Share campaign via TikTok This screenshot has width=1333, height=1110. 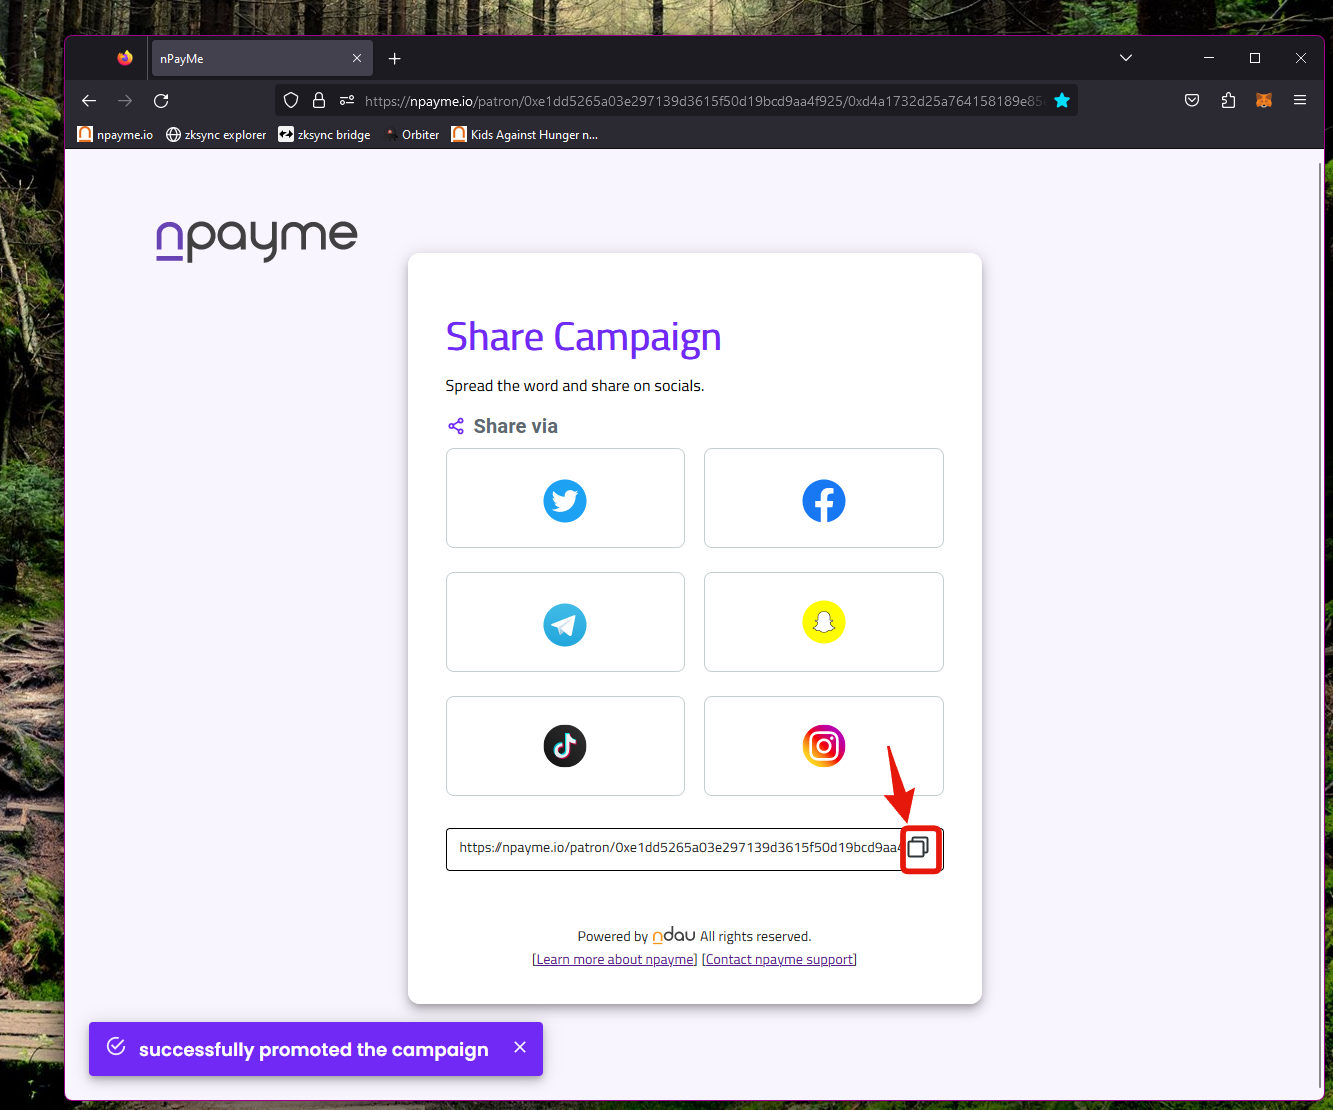(565, 746)
